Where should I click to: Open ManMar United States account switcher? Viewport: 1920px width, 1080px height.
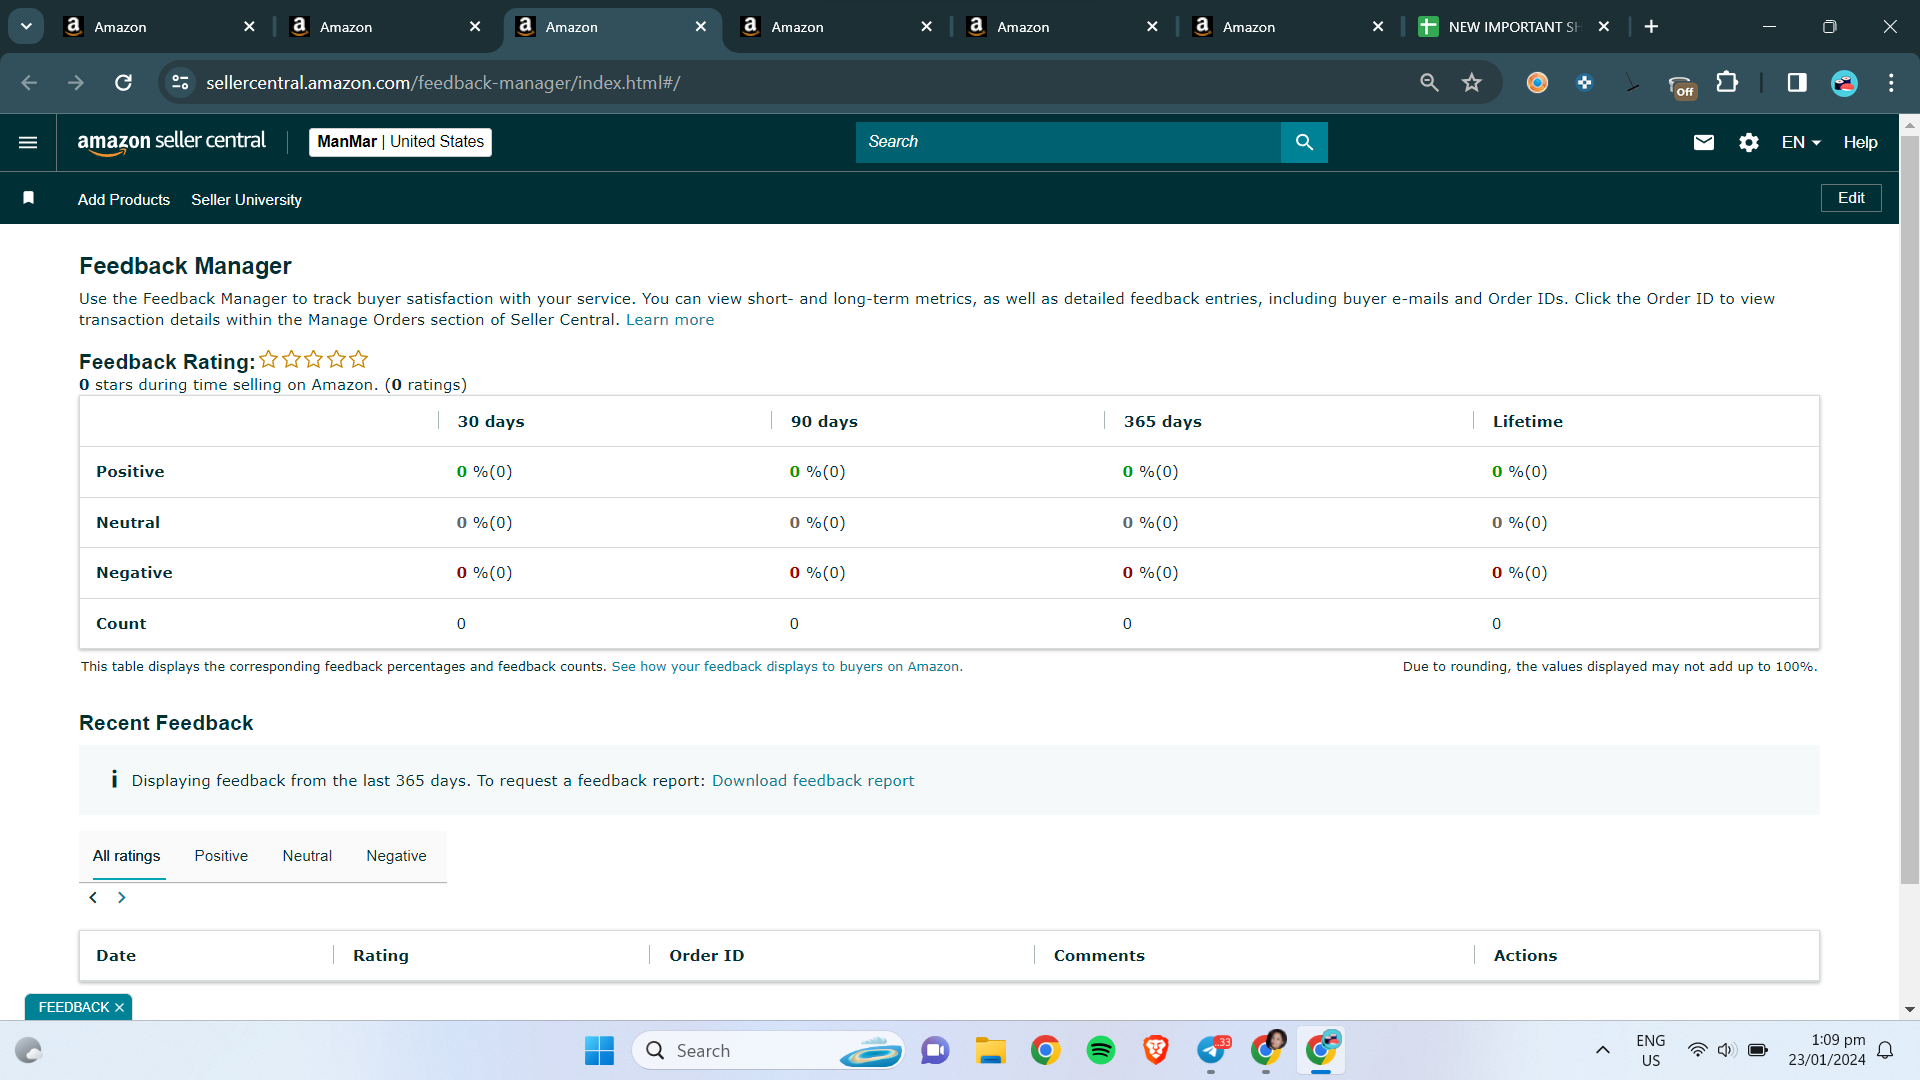[400, 142]
